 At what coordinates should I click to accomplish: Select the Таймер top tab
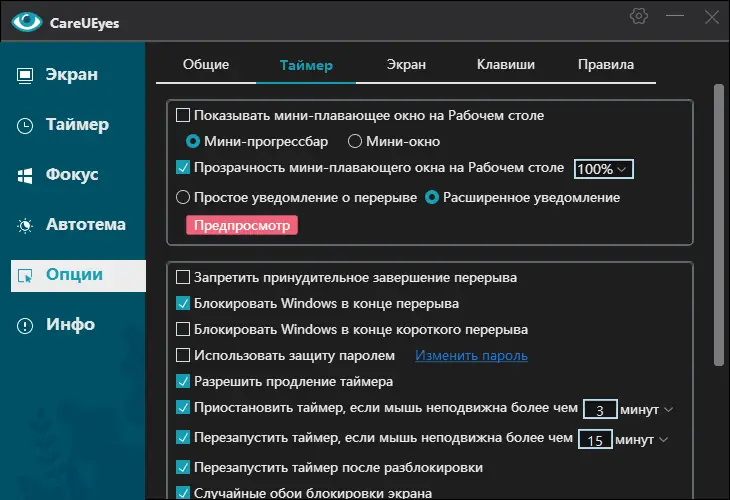click(x=306, y=65)
